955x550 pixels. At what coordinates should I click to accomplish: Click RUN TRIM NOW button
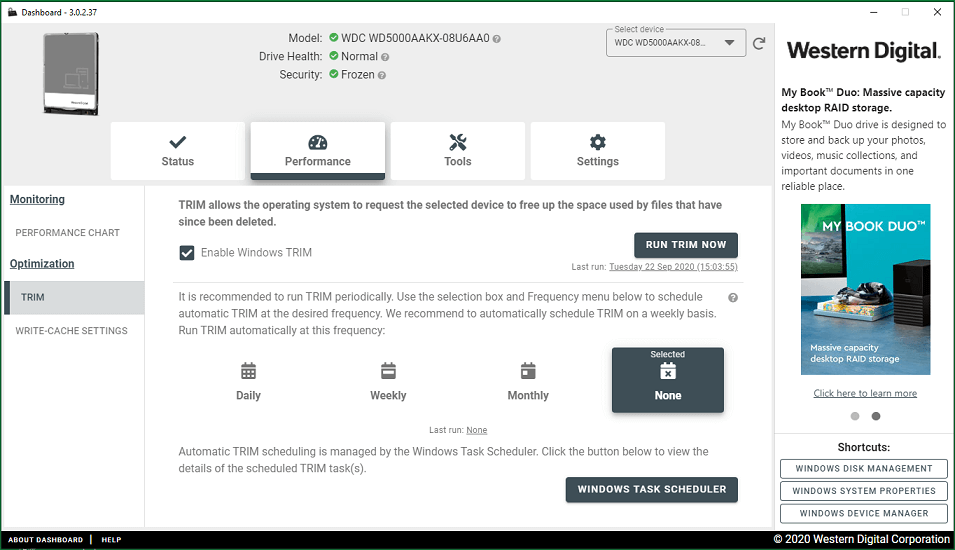coord(686,245)
